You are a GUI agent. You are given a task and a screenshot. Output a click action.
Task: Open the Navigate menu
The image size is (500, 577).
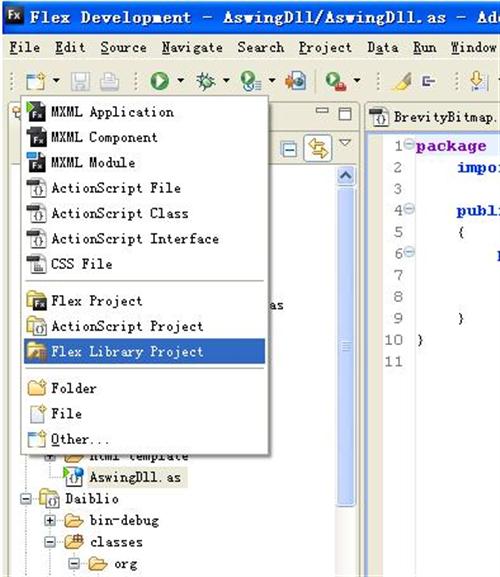(x=192, y=47)
